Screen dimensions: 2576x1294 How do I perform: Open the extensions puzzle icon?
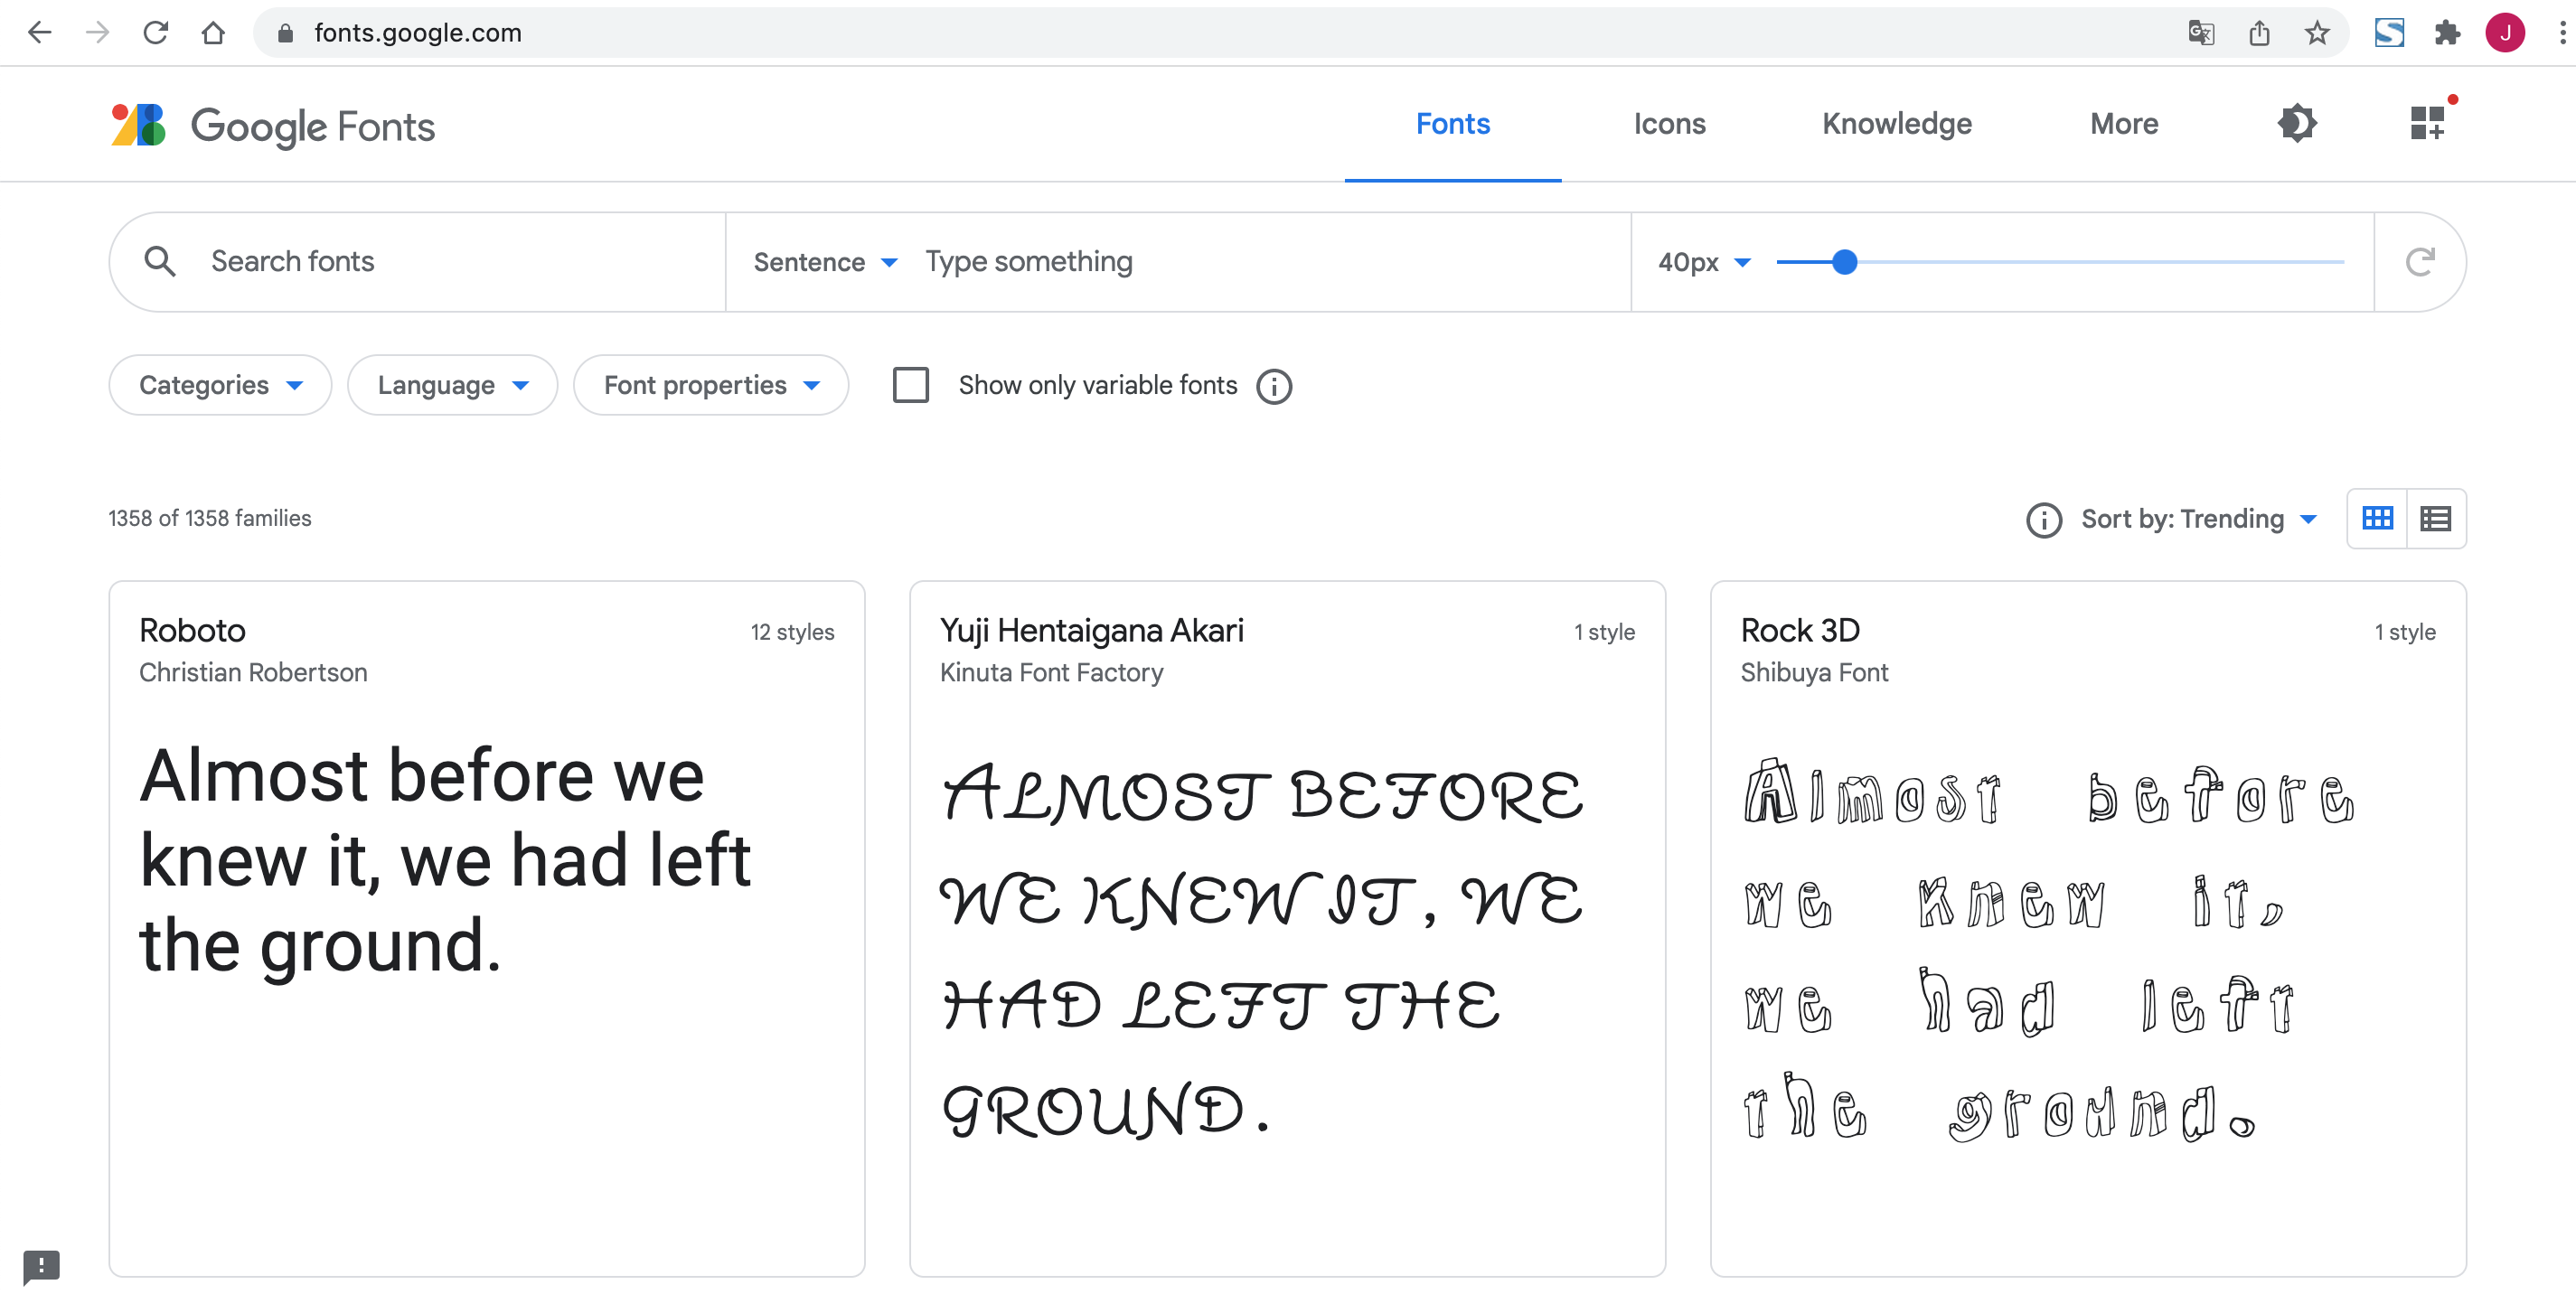[2447, 33]
